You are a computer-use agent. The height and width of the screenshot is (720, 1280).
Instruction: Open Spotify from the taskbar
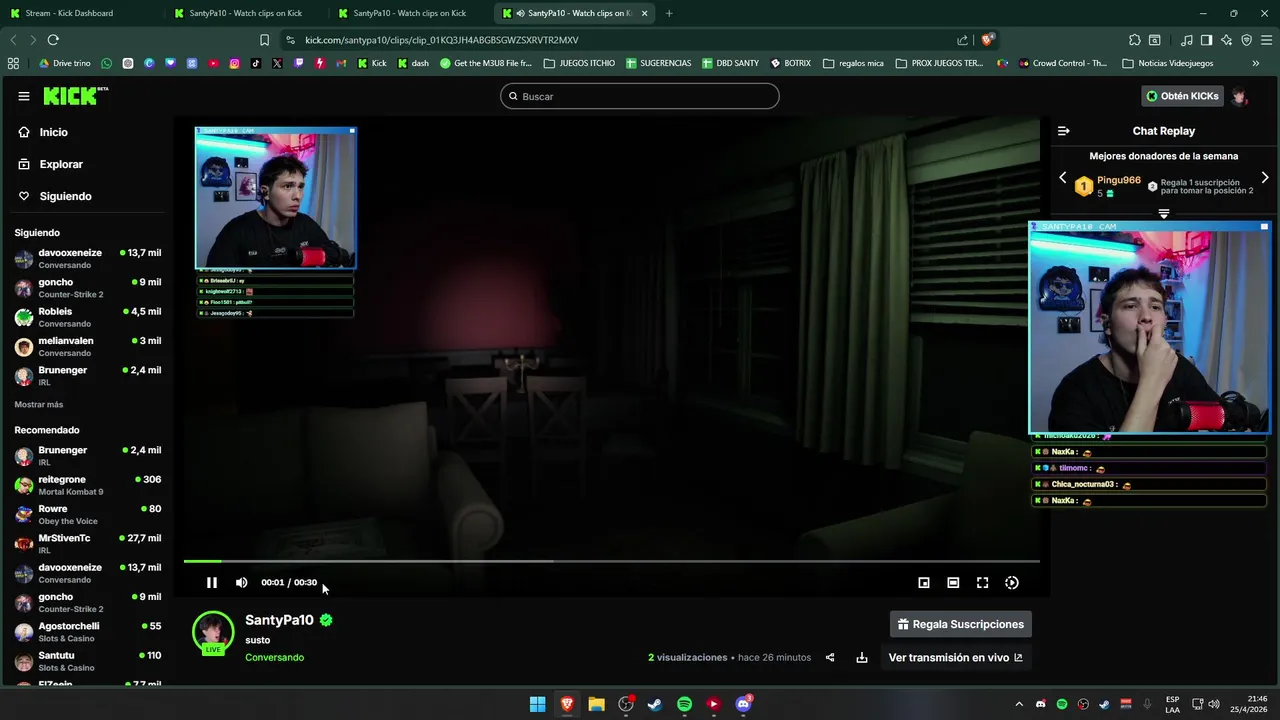click(x=684, y=704)
